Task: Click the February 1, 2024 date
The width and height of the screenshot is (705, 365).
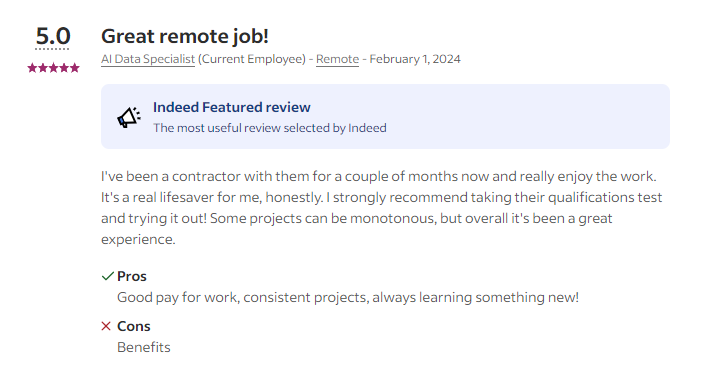Action: click(x=415, y=59)
